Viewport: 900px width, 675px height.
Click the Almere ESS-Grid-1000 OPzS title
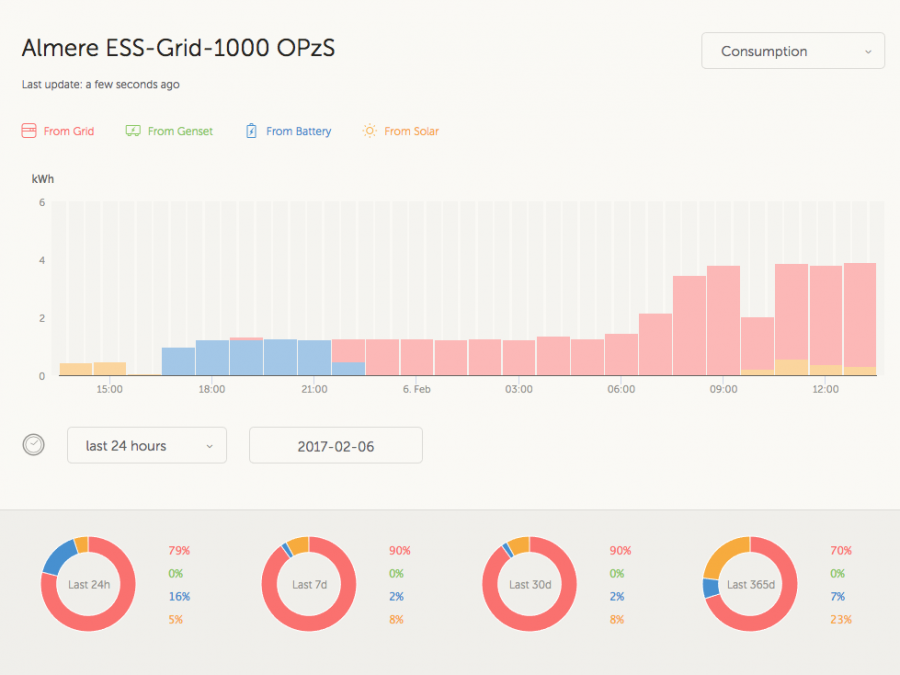178,49
